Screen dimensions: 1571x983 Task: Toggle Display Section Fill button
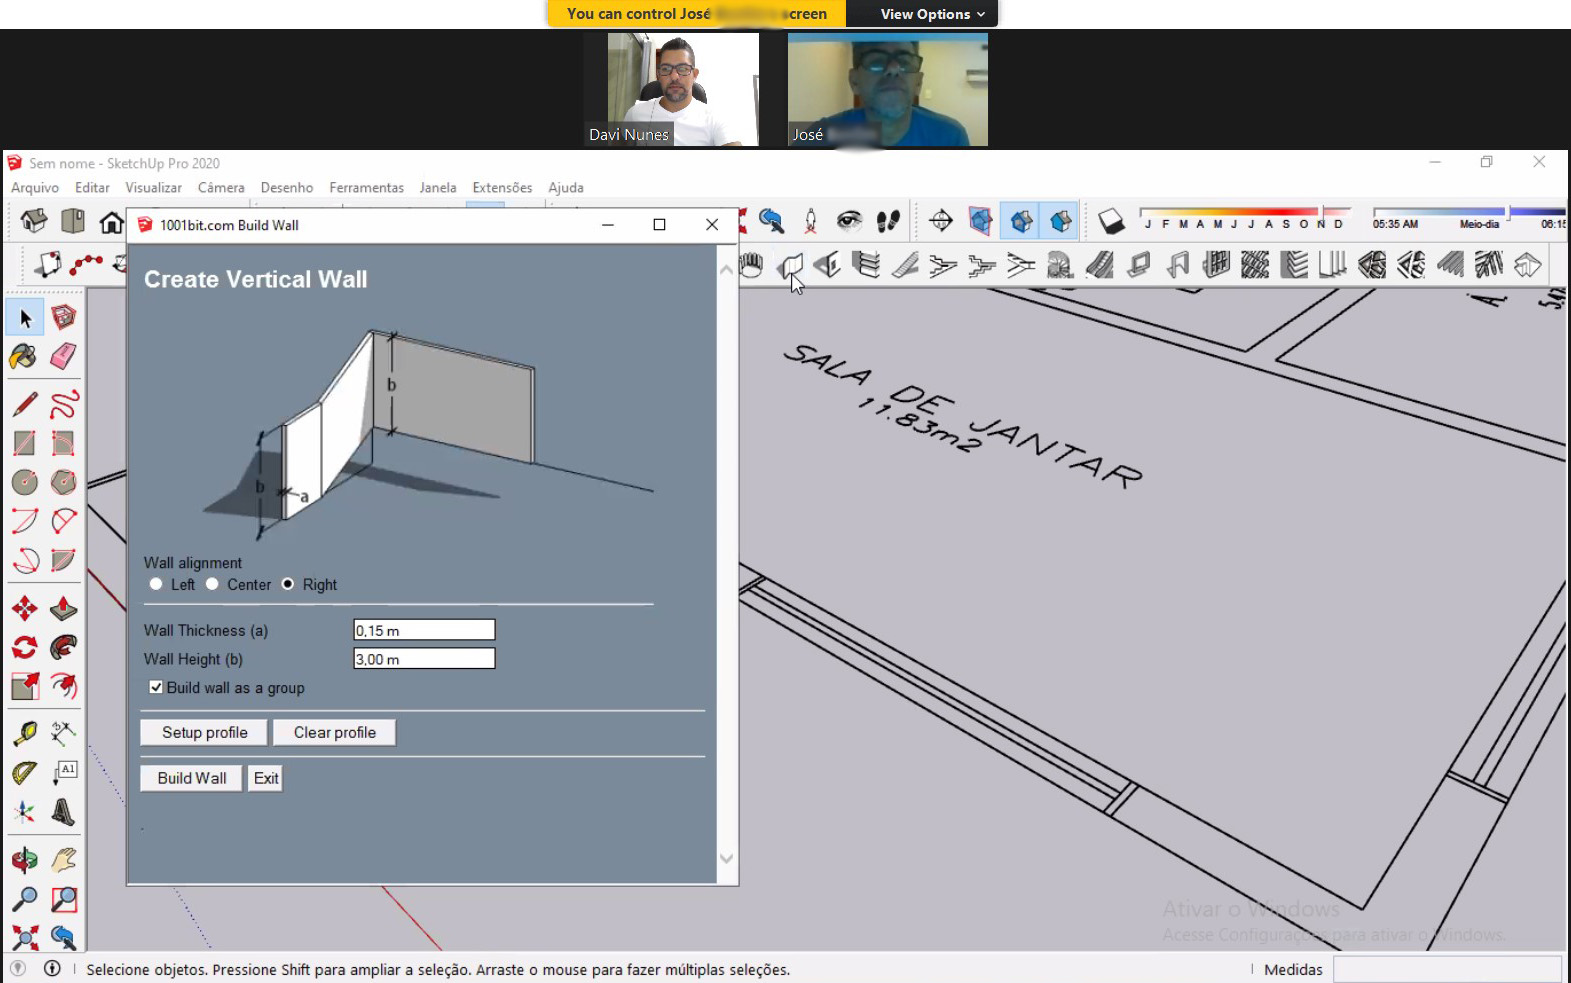1061,221
